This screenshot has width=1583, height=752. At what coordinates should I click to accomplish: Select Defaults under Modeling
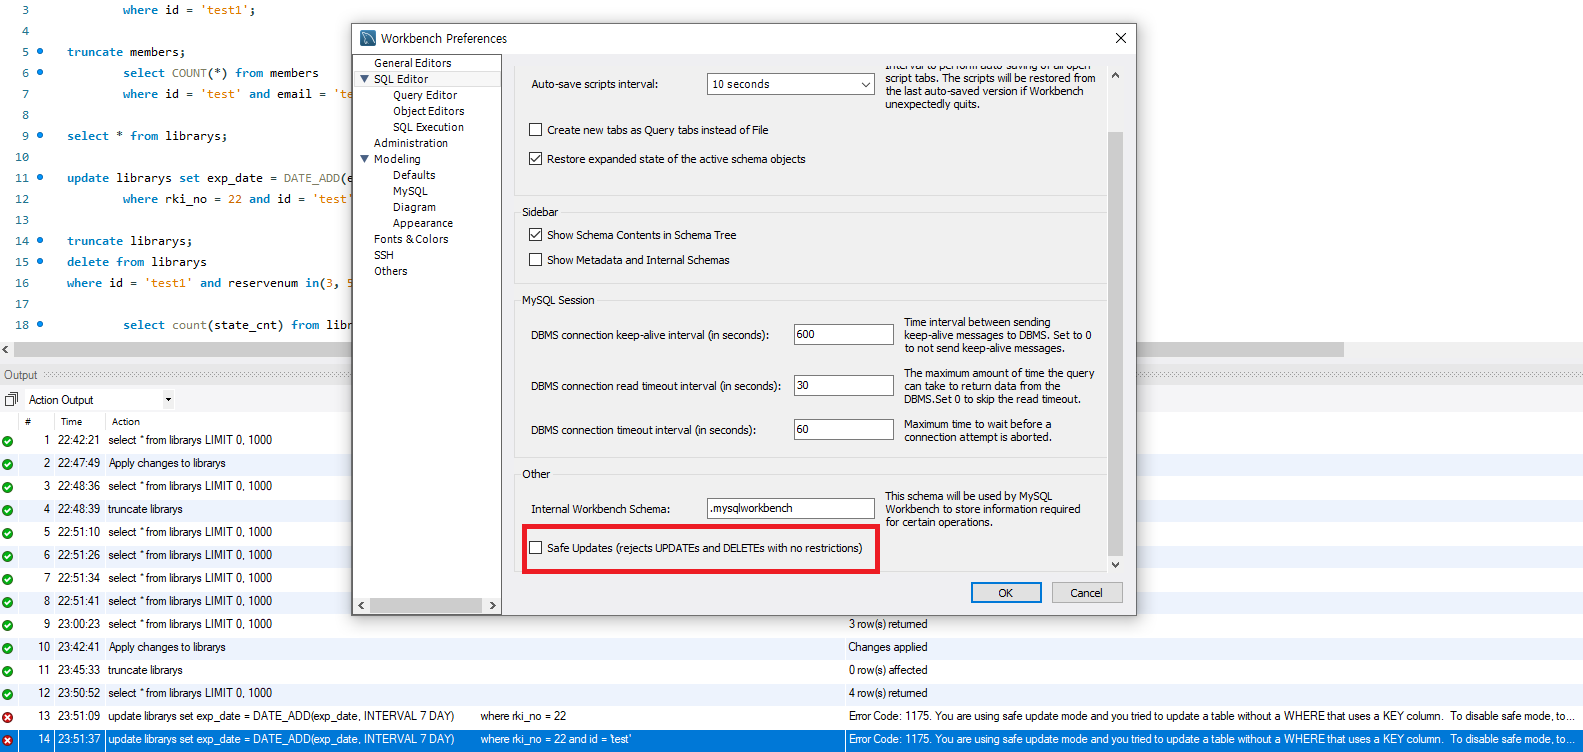click(414, 175)
